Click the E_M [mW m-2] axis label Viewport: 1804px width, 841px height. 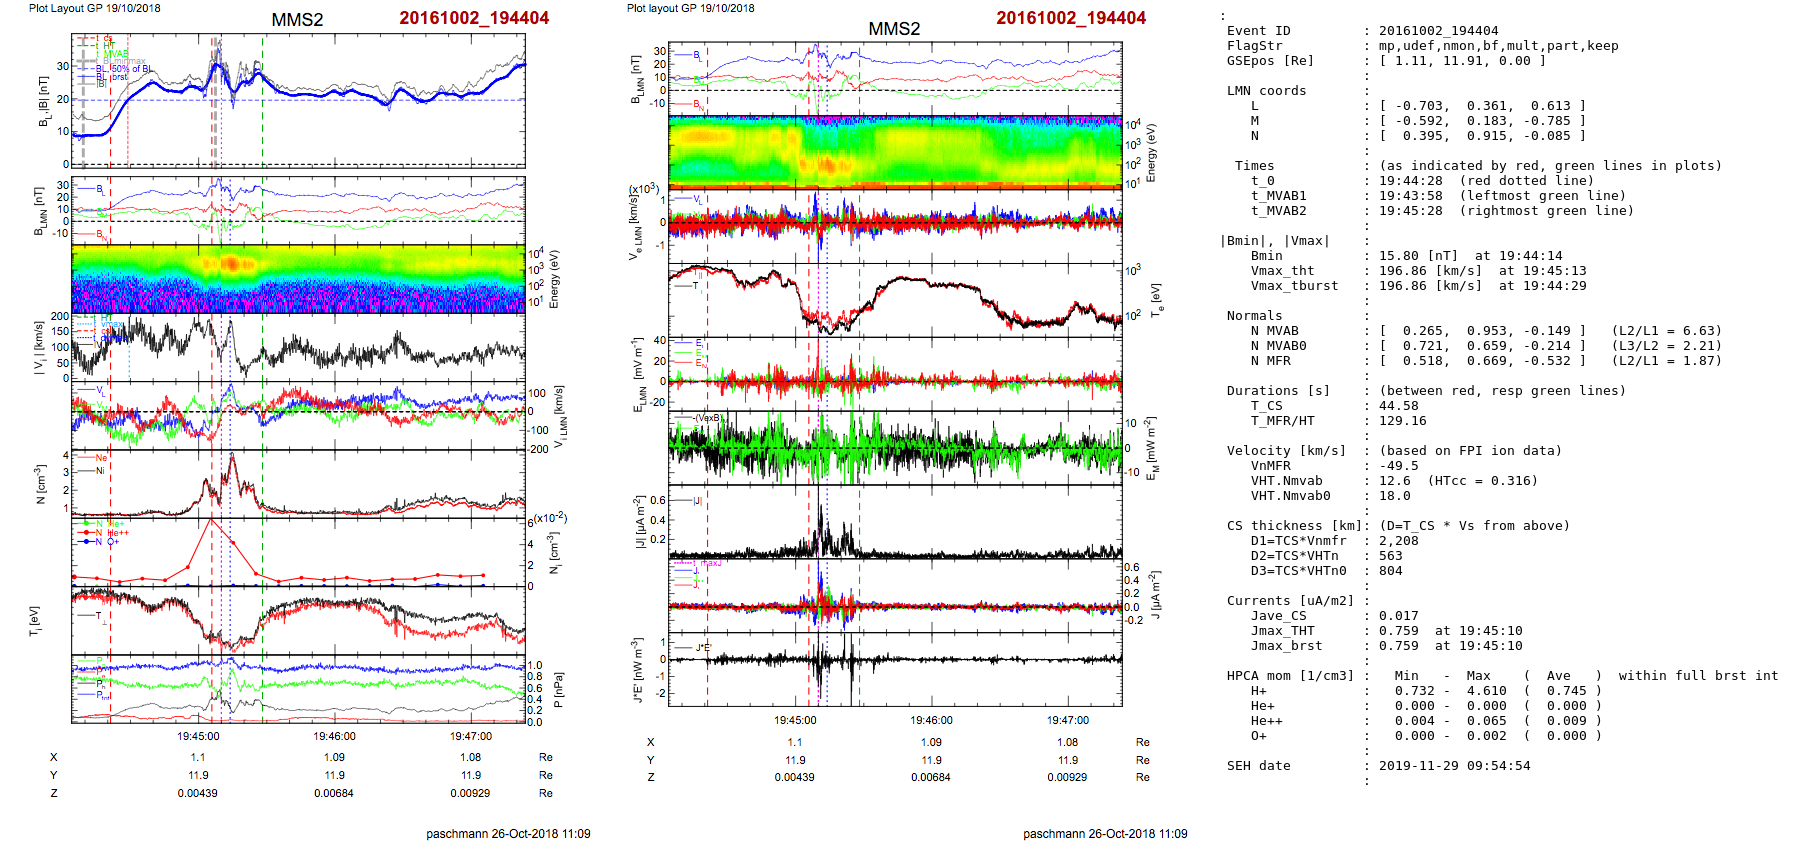coord(1150,447)
